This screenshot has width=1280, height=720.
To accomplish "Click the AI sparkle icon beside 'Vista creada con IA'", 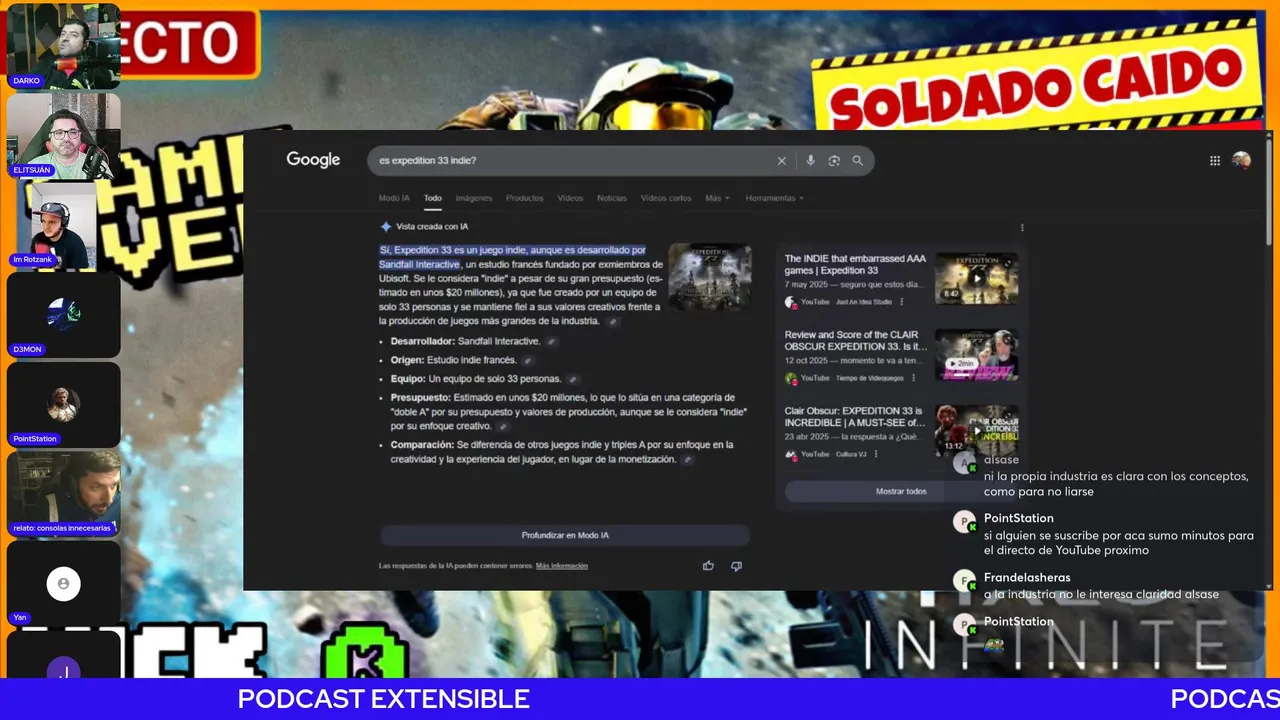I will point(385,227).
